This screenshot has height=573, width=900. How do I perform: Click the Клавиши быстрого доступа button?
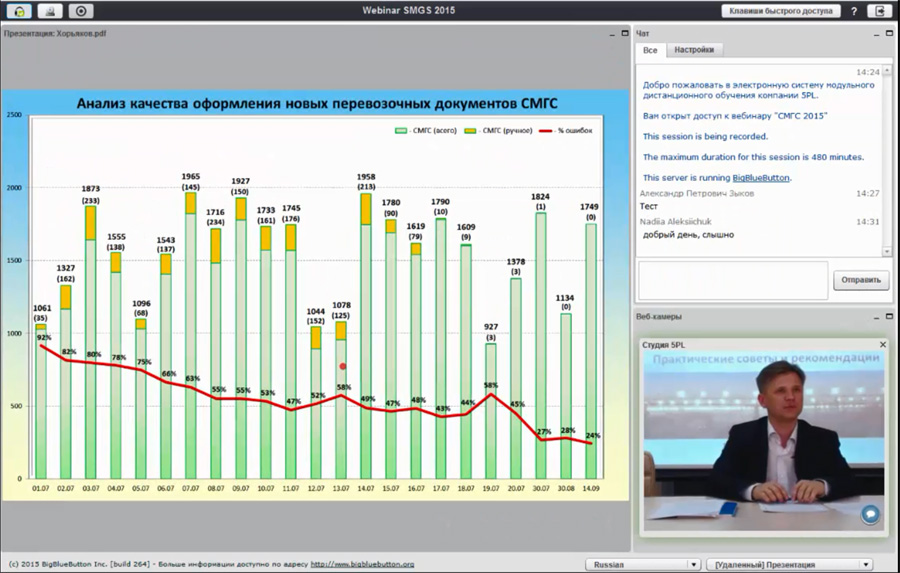780,11
